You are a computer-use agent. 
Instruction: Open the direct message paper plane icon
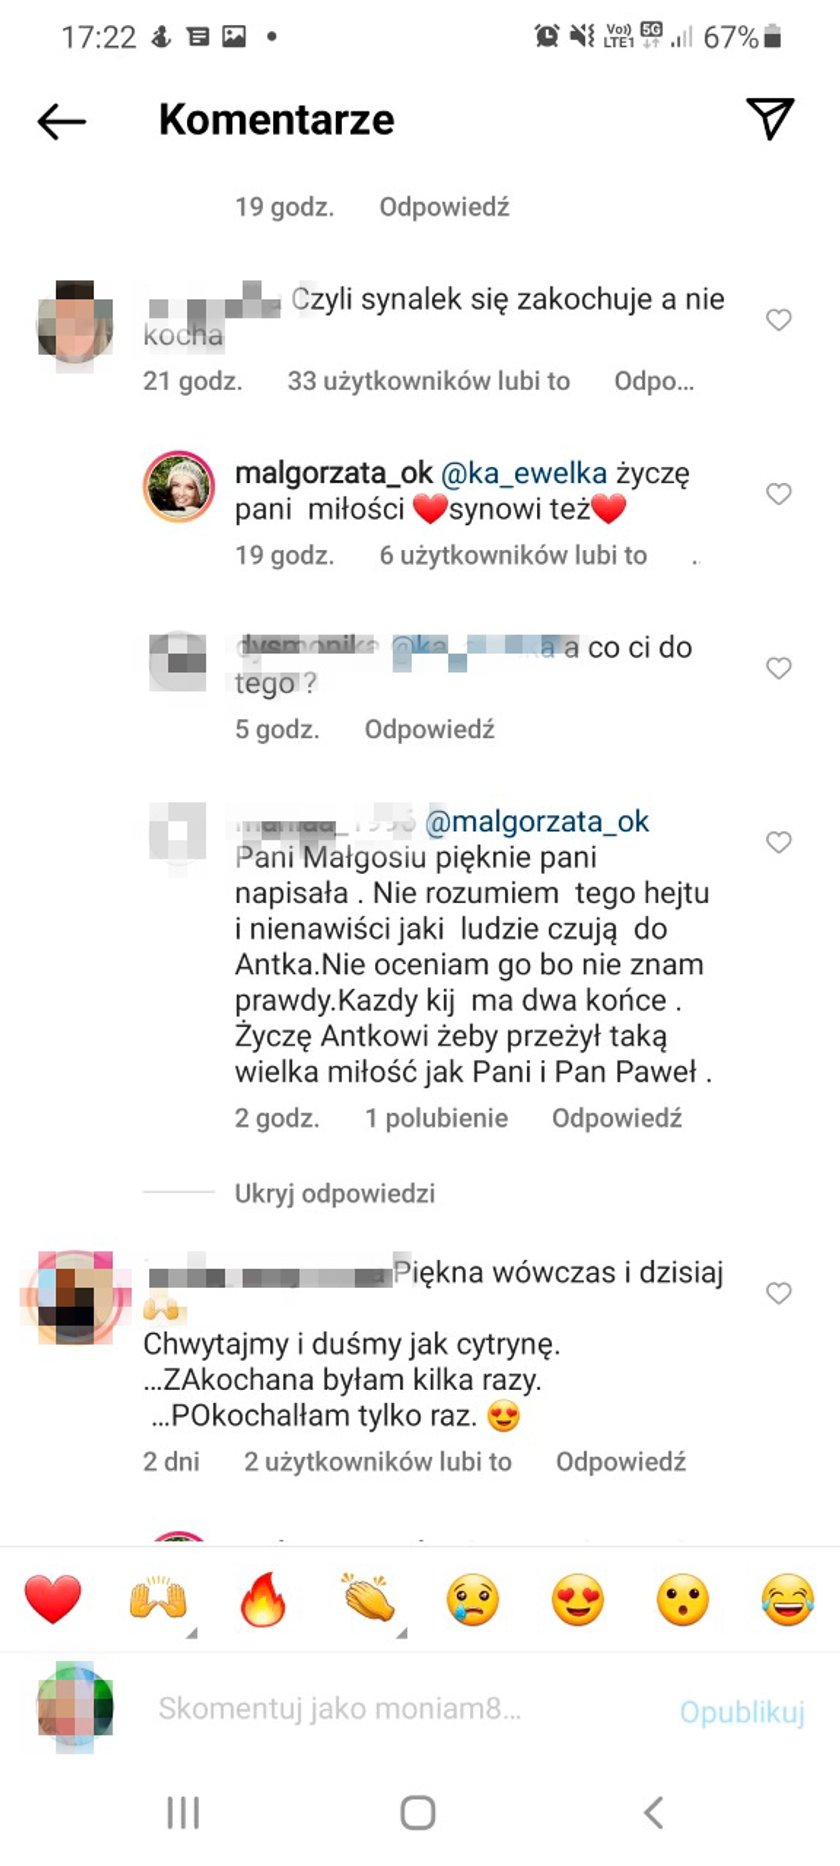point(770,119)
